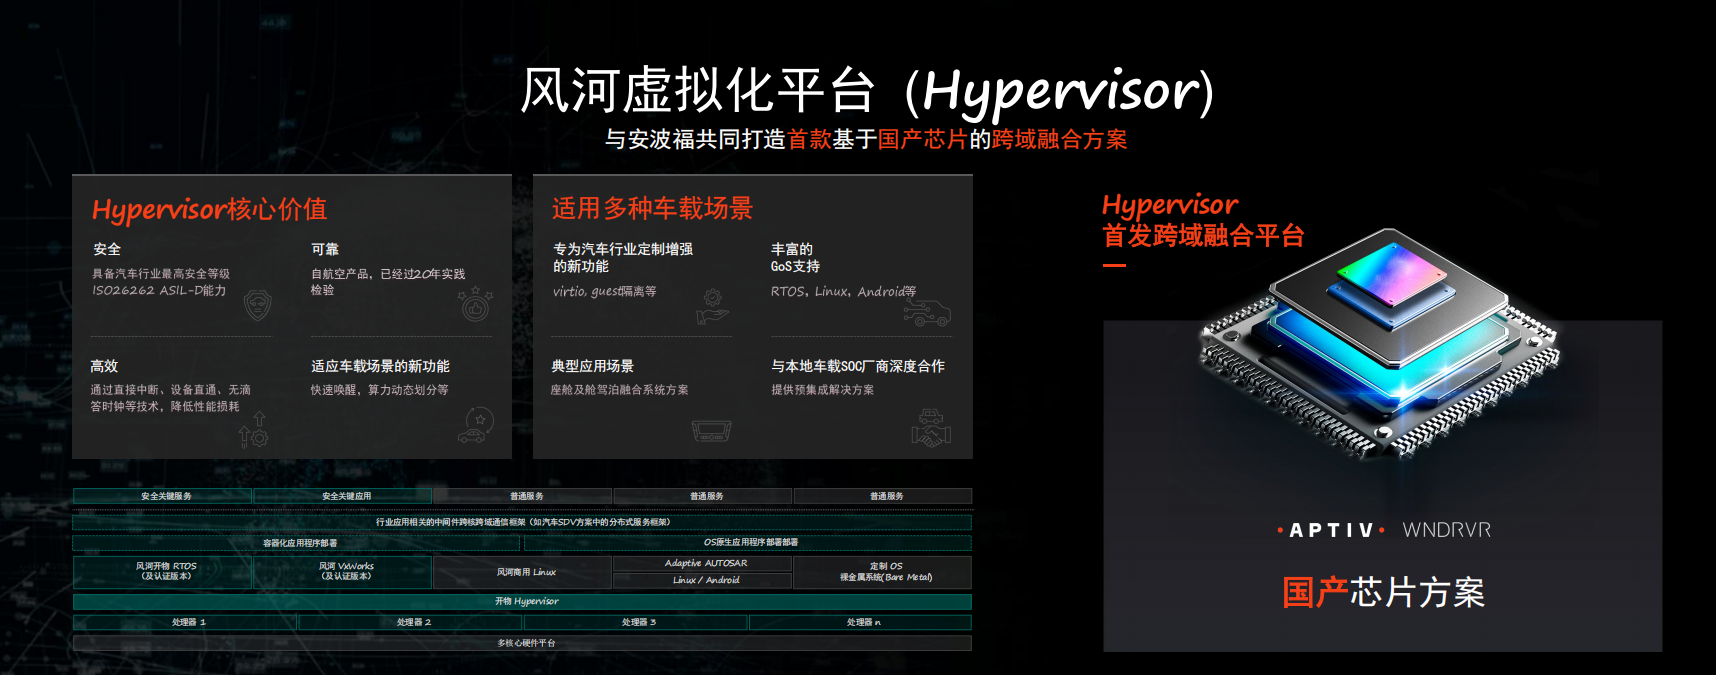Click the 安全关键服务 box in the diagram

164,496
